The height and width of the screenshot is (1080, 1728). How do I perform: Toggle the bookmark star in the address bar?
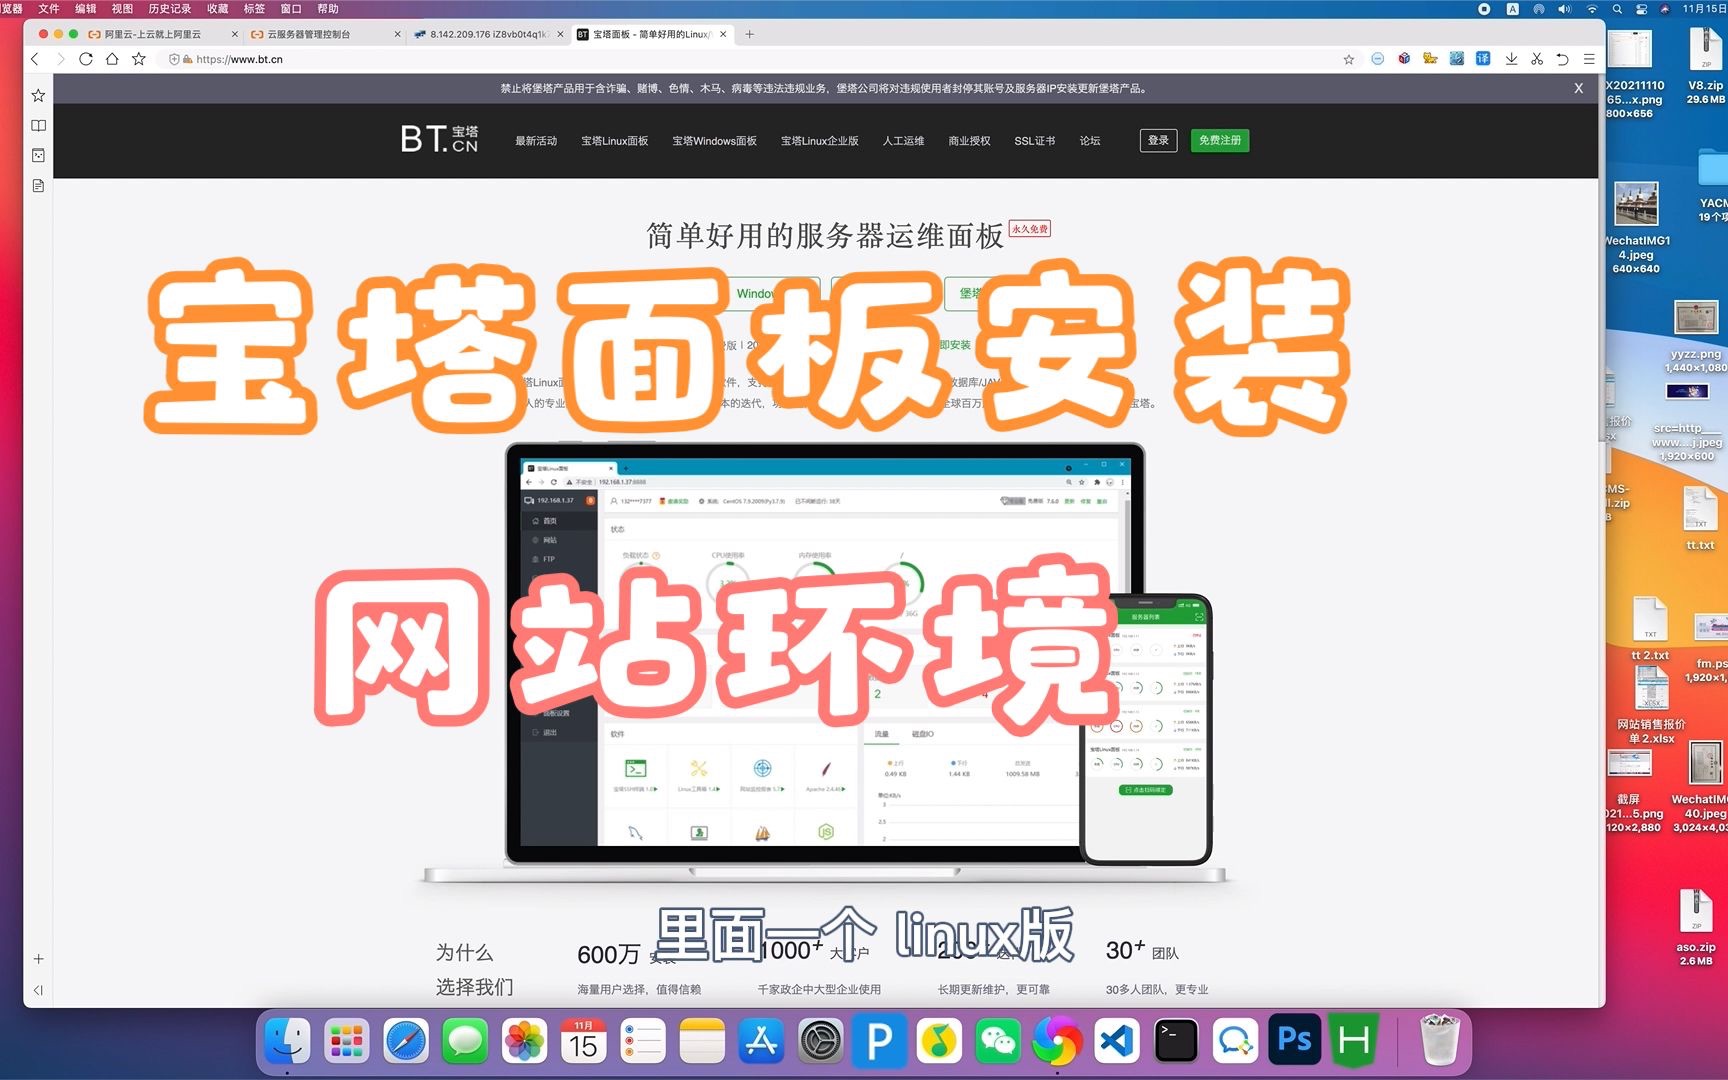coord(1349,59)
